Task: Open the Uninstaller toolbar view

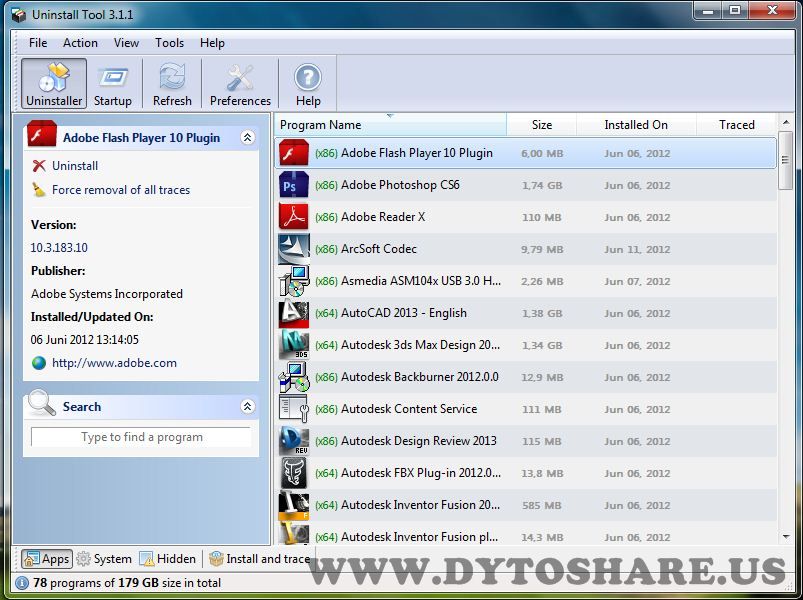Action: (54, 83)
